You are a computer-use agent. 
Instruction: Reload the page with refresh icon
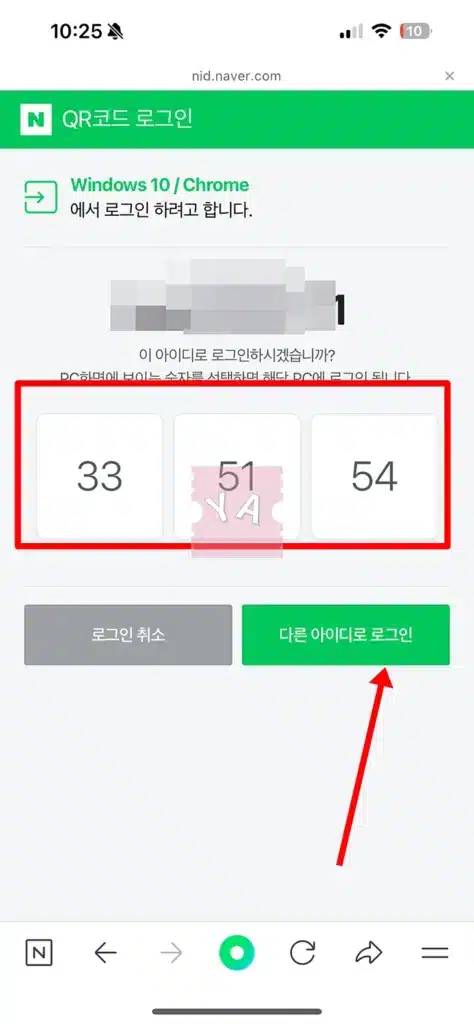point(303,953)
